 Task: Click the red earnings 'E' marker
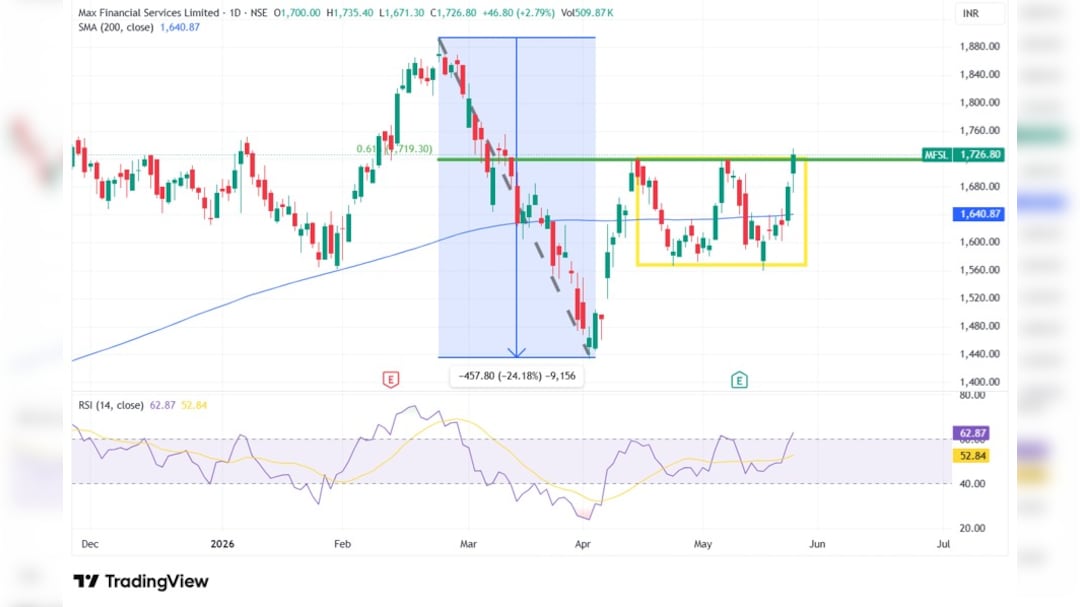(x=391, y=380)
